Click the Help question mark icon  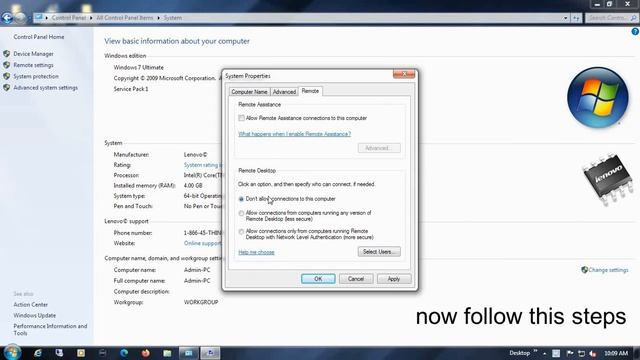[635, 31]
